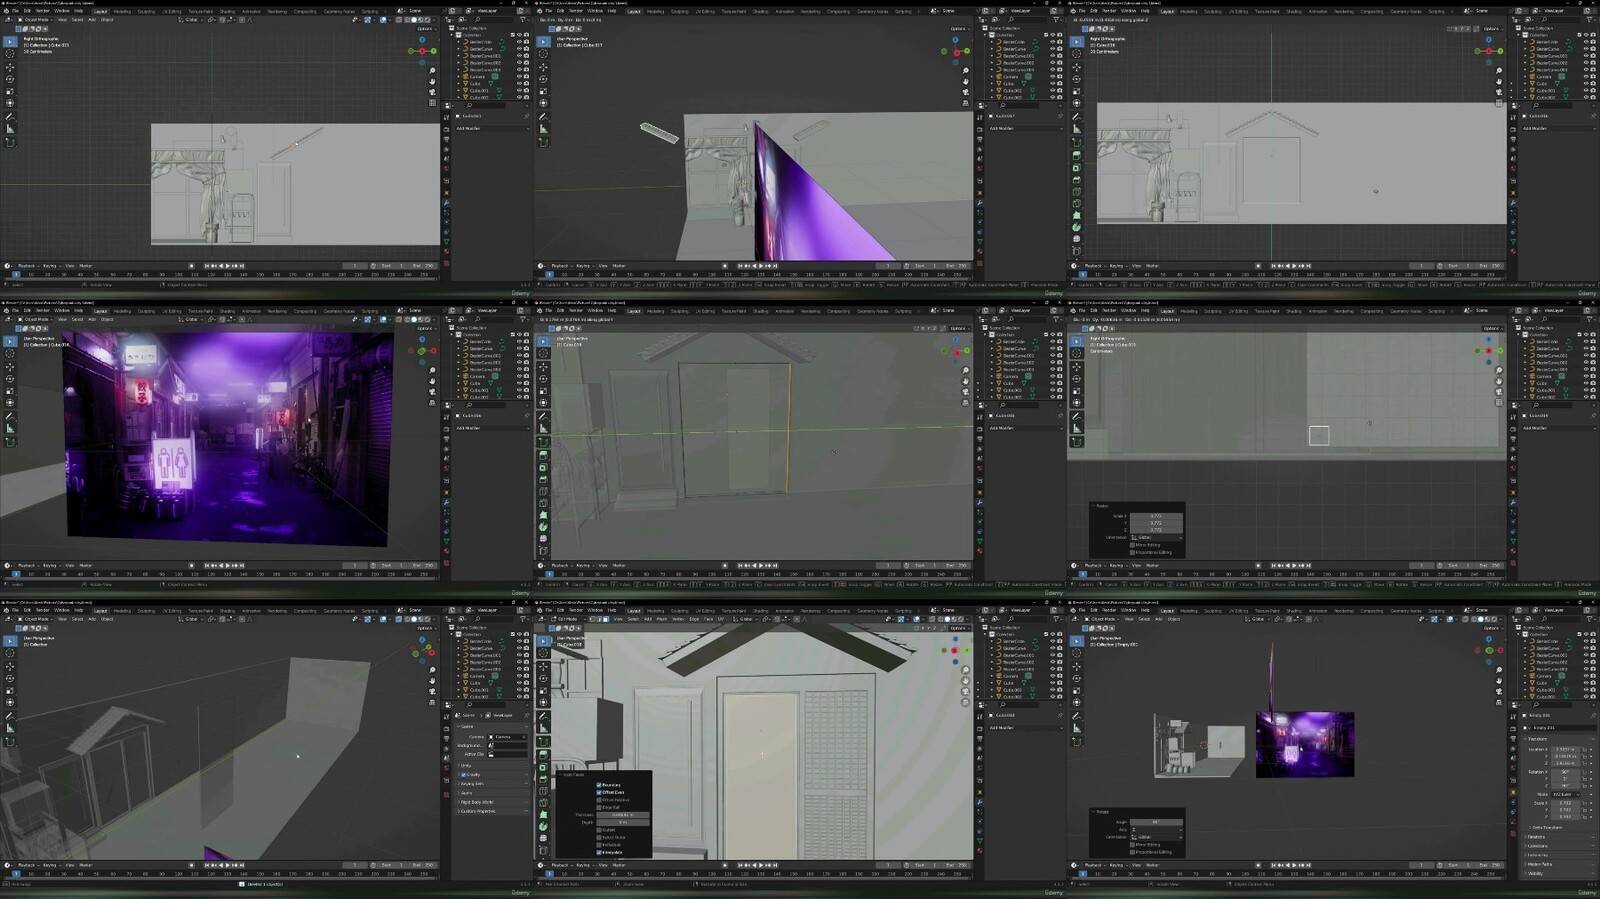Viewport: 1600px width, 899px height.
Task: Disable Interpolate checkbox in Inset Faces panel
Action: [599, 852]
